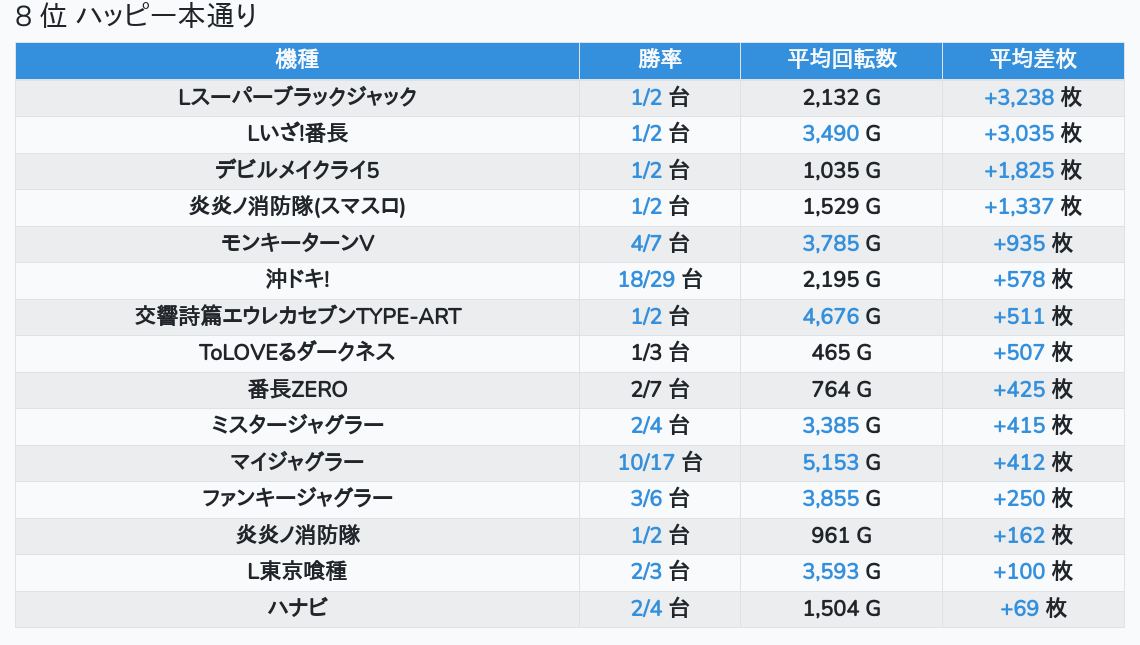
Task: Click the 8位 ハッピー本通り heading
Action: [137, 17]
